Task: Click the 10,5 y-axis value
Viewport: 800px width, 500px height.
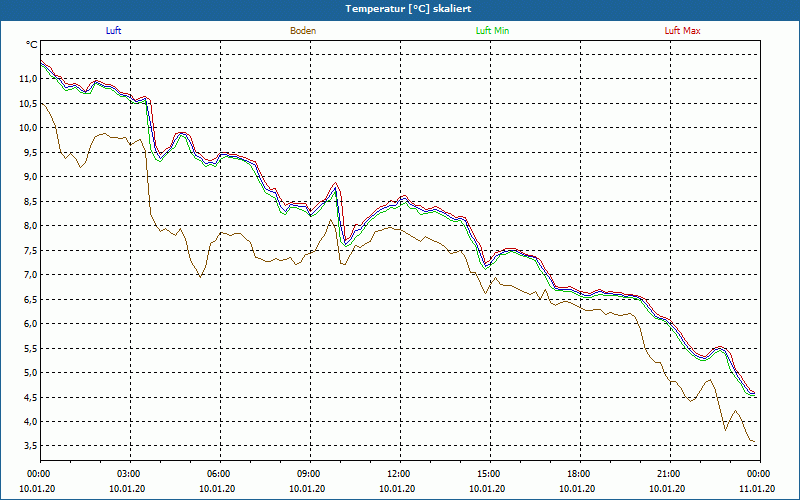Action: point(28,103)
